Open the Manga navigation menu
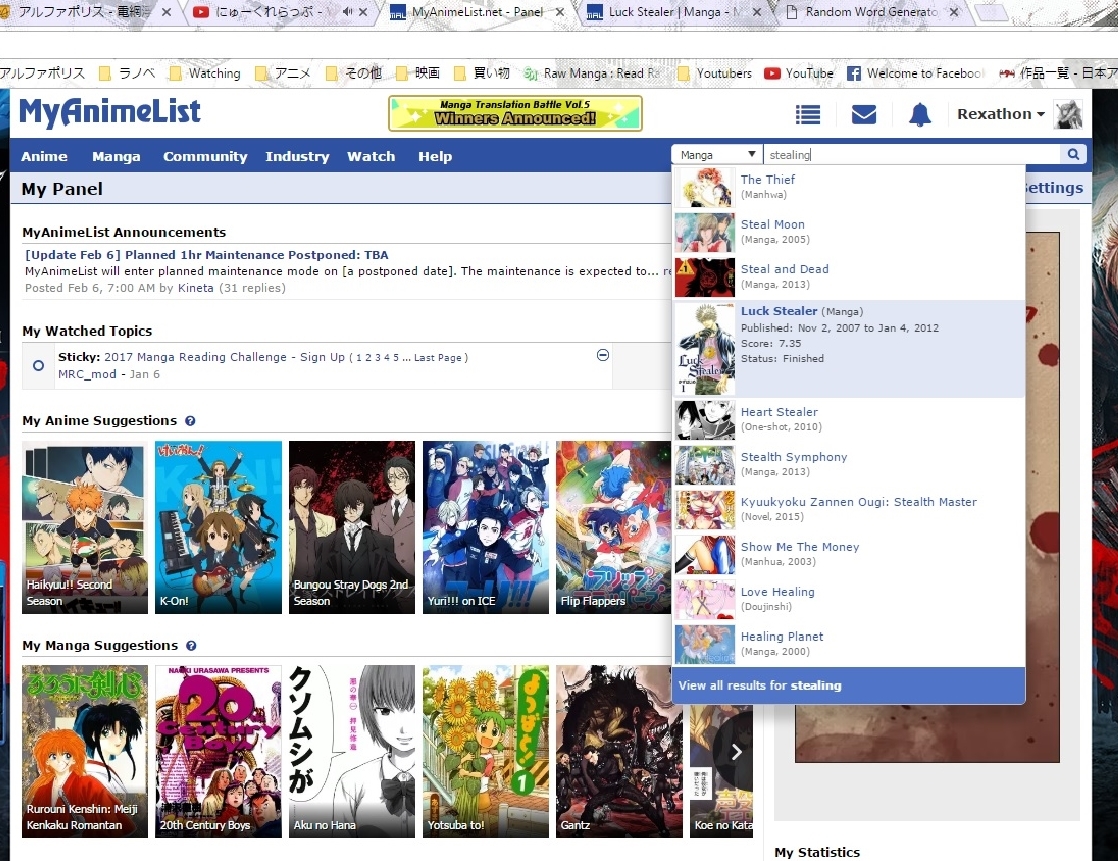 [x=116, y=156]
